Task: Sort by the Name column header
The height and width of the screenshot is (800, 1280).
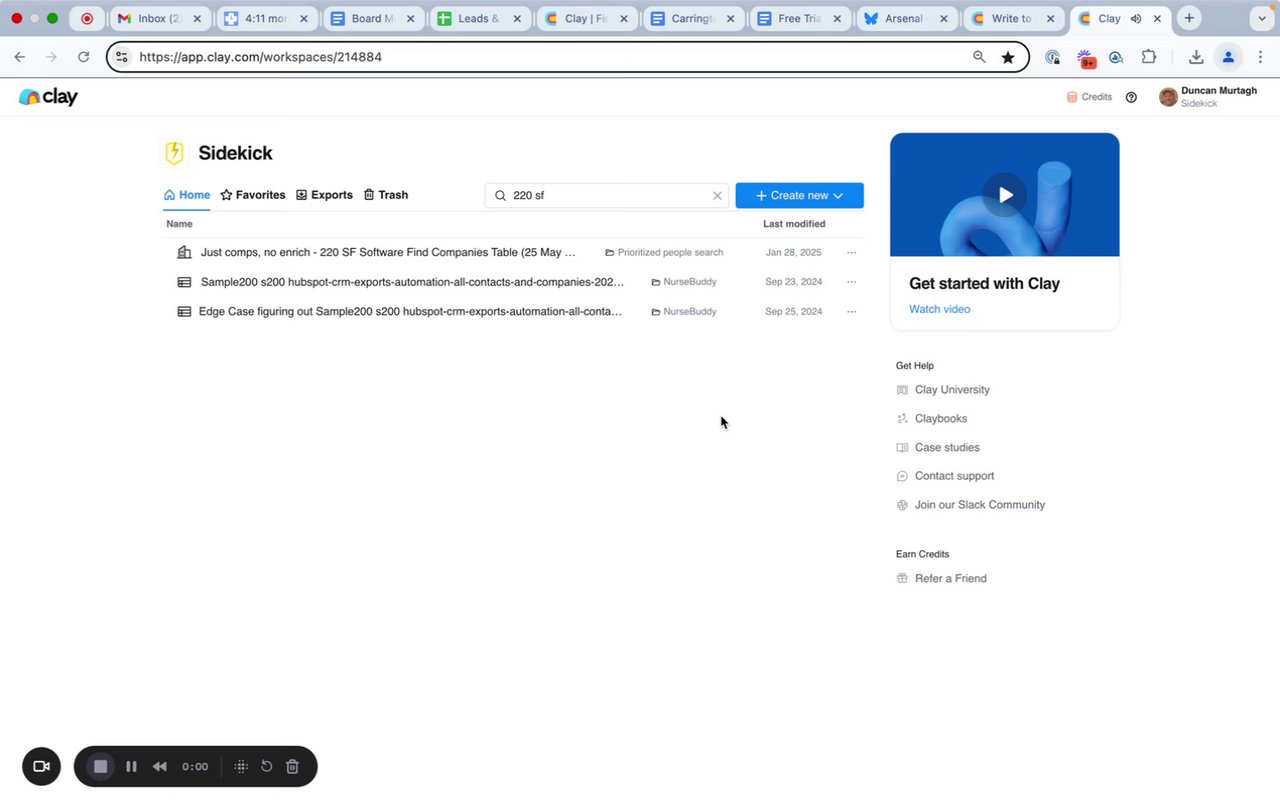Action: tap(179, 224)
